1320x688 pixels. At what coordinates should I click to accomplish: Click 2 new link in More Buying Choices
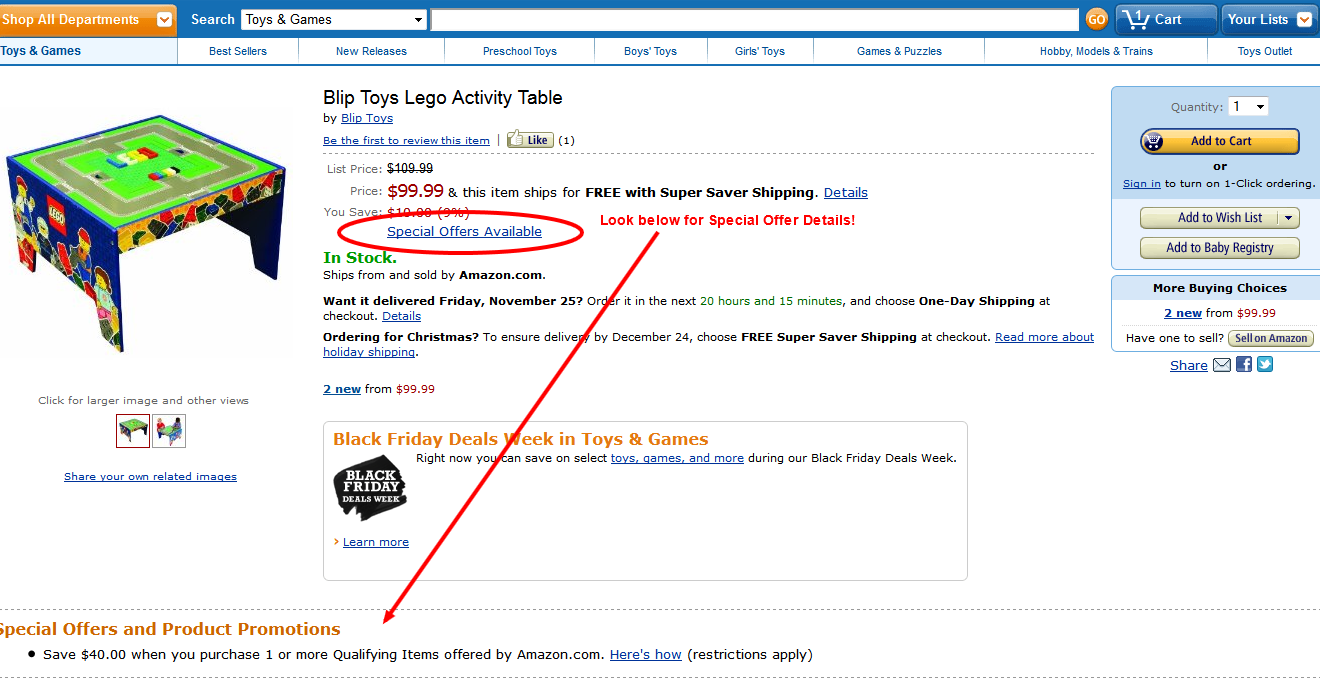[1183, 313]
